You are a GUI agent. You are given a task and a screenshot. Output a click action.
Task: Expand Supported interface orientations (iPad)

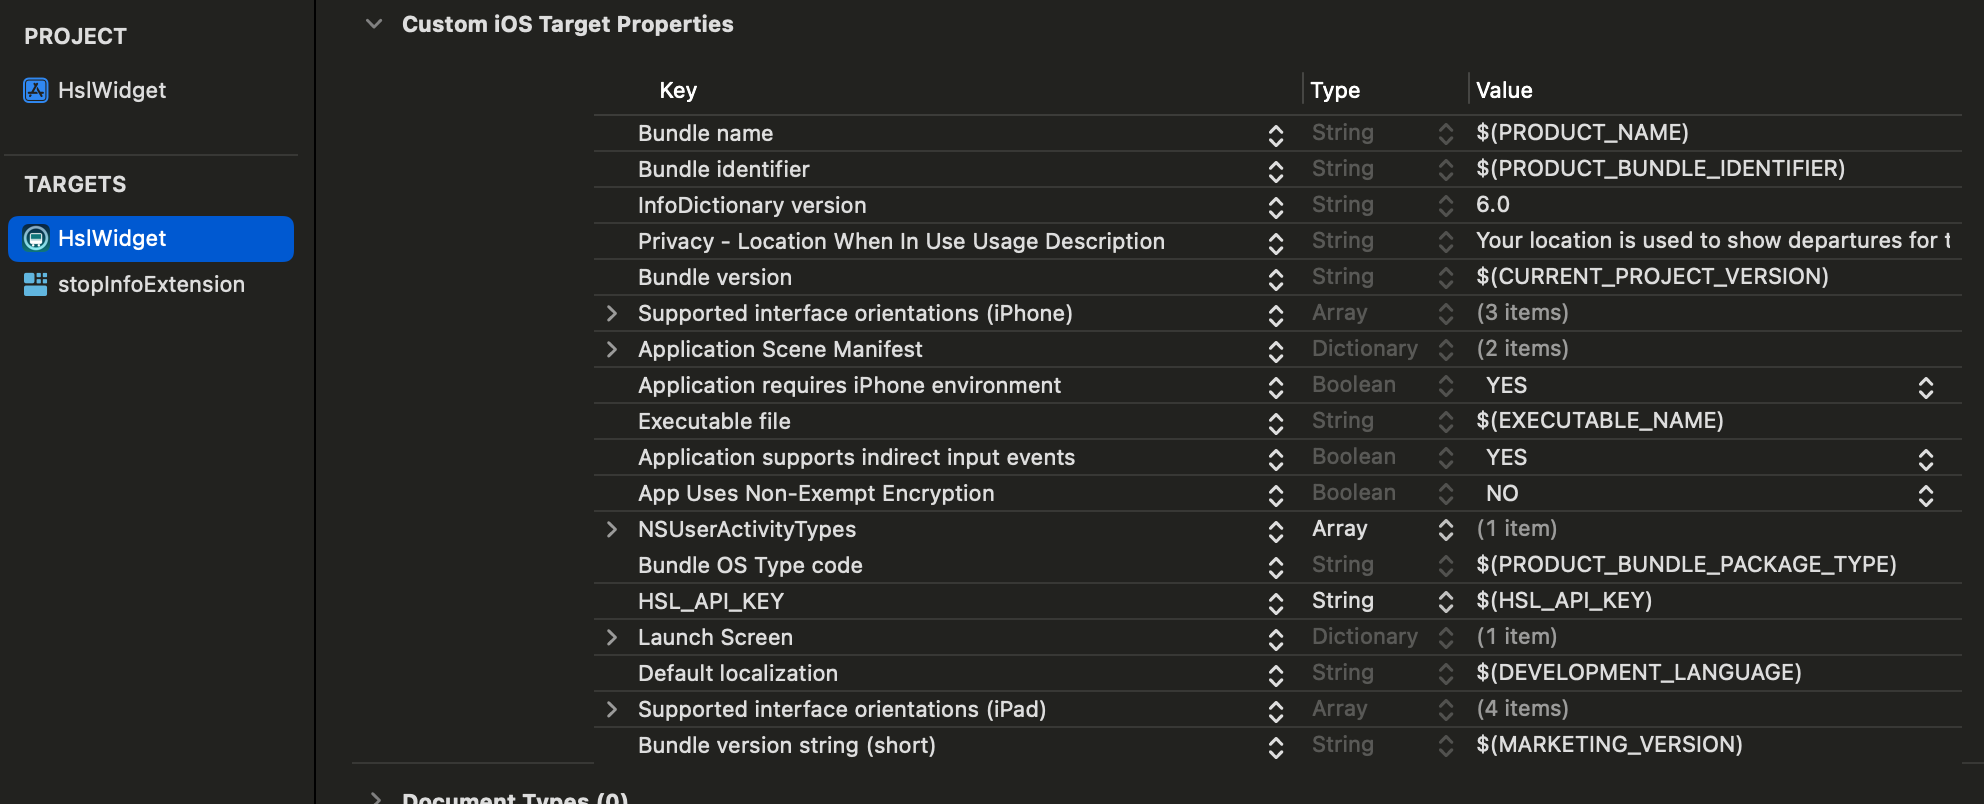[613, 709]
